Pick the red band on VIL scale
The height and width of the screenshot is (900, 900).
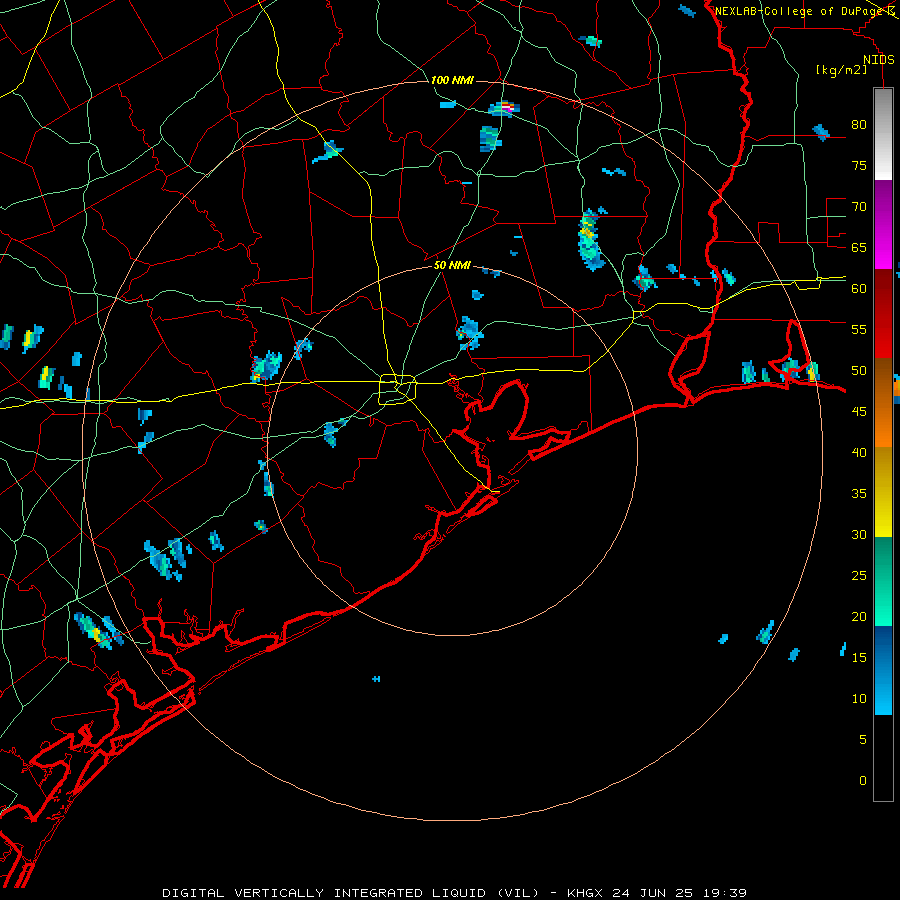(x=883, y=314)
